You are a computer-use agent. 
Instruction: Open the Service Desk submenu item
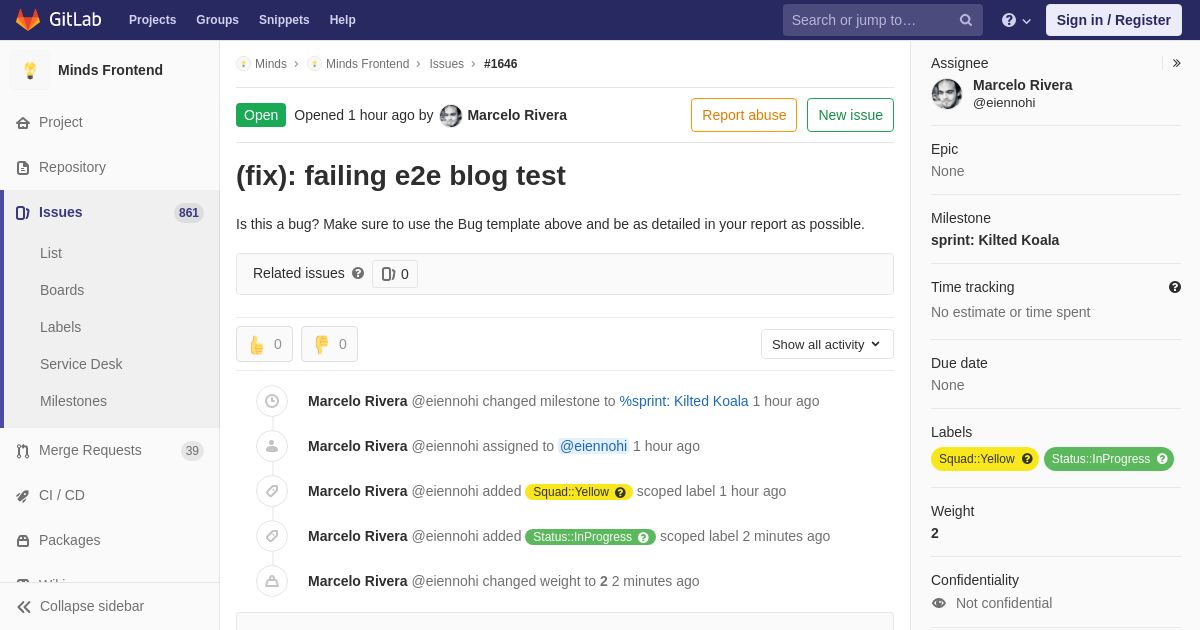pyautogui.click(x=81, y=364)
